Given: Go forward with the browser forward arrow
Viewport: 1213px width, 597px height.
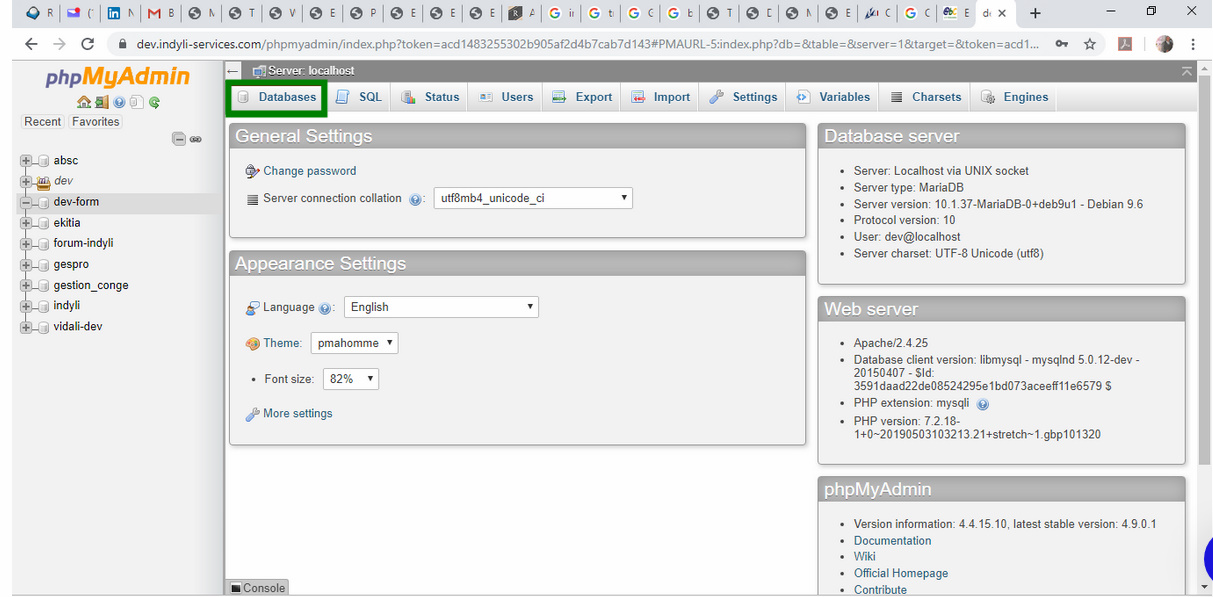Looking at the screenshot, I should coord(59,44).
